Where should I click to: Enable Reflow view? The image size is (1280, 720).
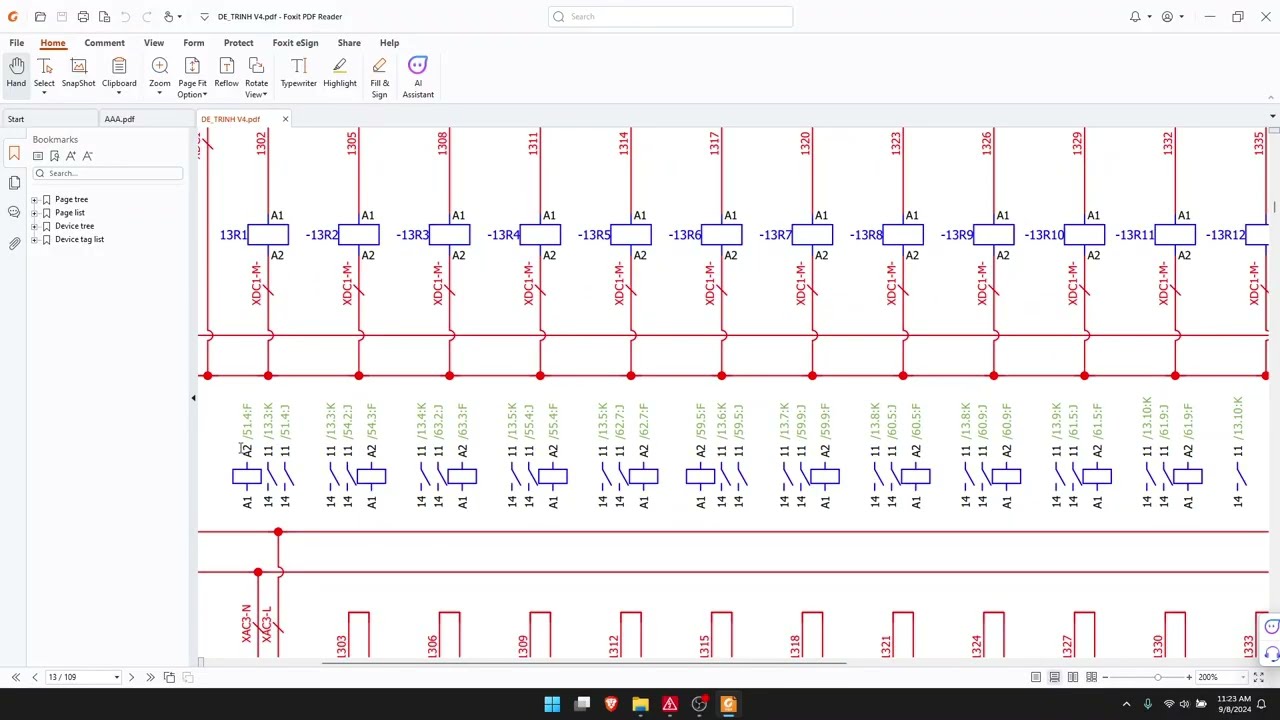[x=226, y=73]
